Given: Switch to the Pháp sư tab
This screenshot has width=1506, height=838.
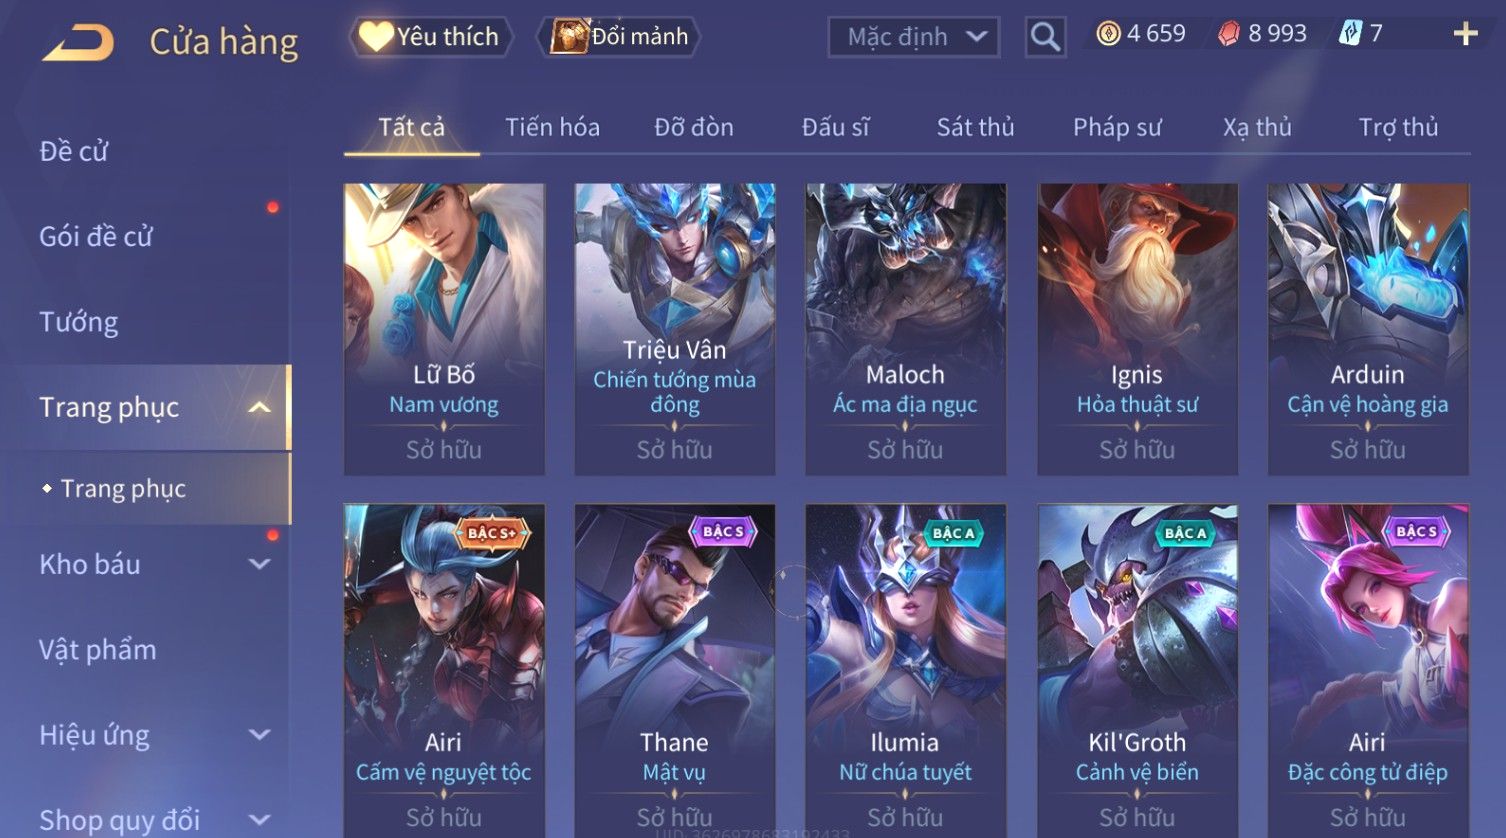Looking at the screenshot, I should pos(1117,127).
